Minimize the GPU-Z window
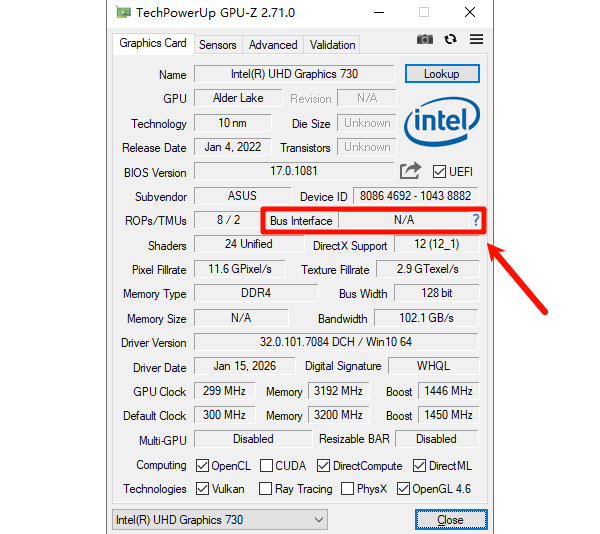Screen dimensions: 600x534 click(379, 13)
